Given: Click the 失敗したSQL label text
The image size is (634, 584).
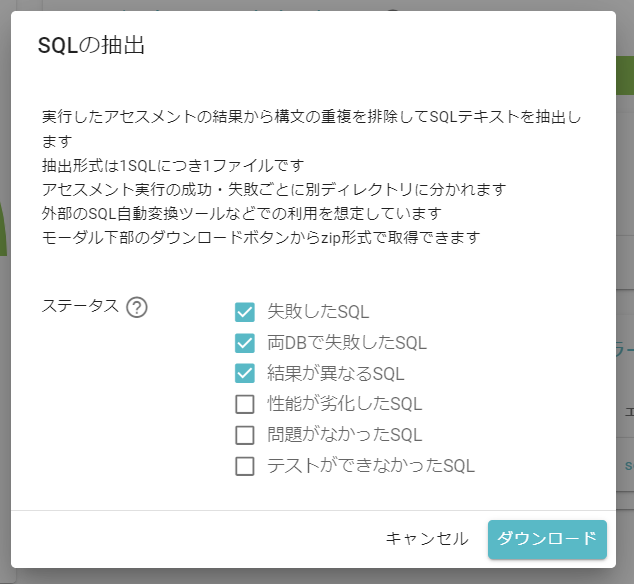Looking at the screenshot, I should click(318, 312).
